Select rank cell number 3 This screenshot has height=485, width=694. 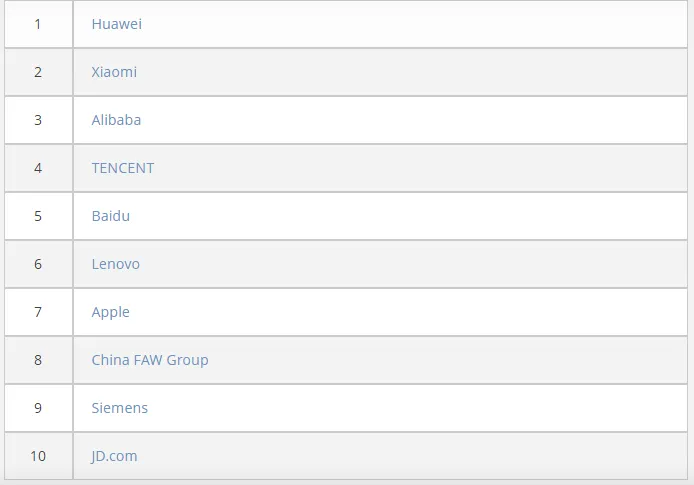[39, 120]
